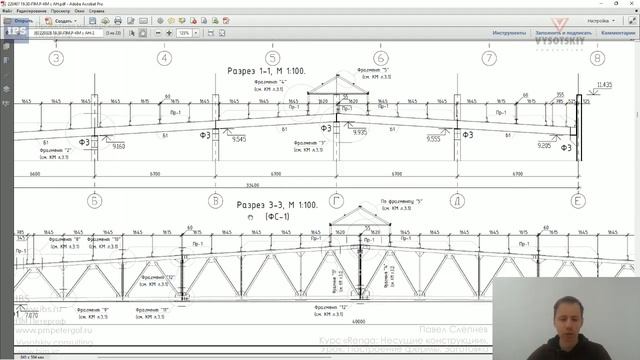Open the Окно menu
The height and width of the screenshot is (360, 640).
pyautogui.click(x=80, y=11)
